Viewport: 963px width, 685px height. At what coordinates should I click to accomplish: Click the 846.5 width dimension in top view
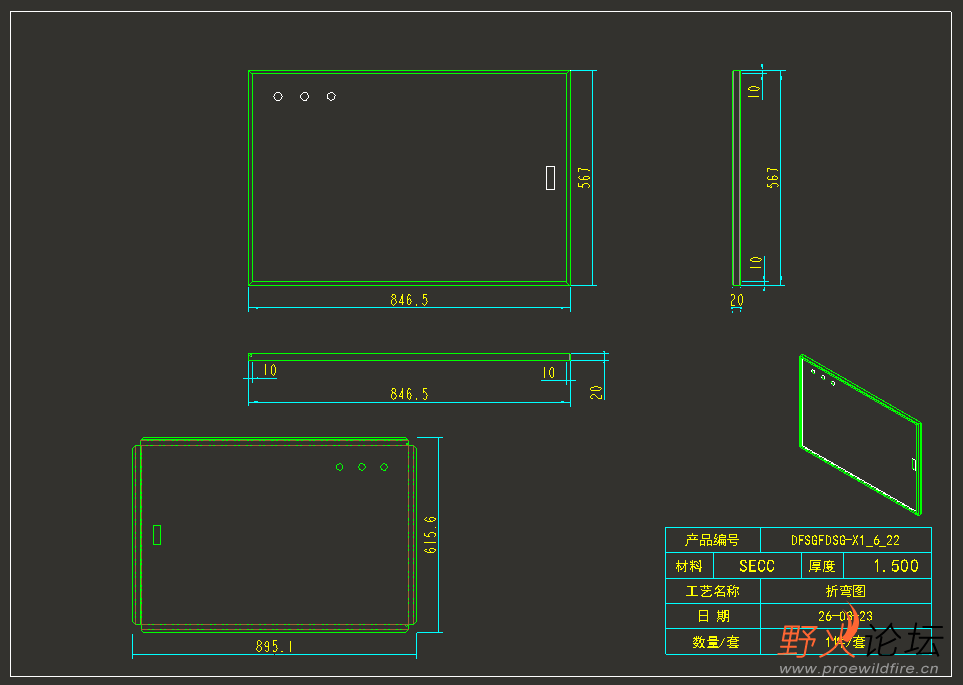(x=409, y=300)
